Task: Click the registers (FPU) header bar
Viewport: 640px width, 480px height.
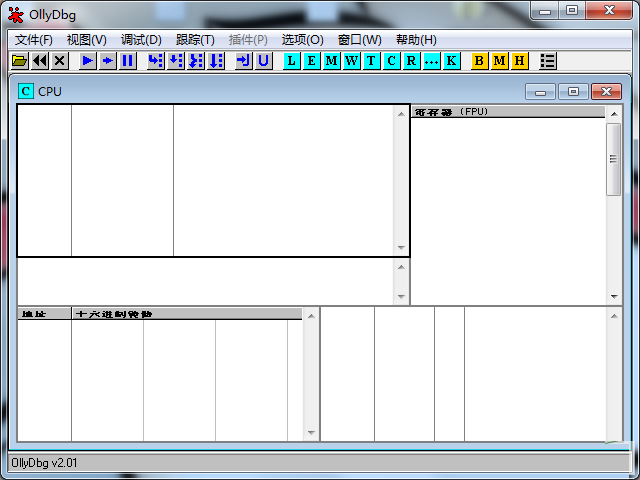Action: [x=508, y=112]
